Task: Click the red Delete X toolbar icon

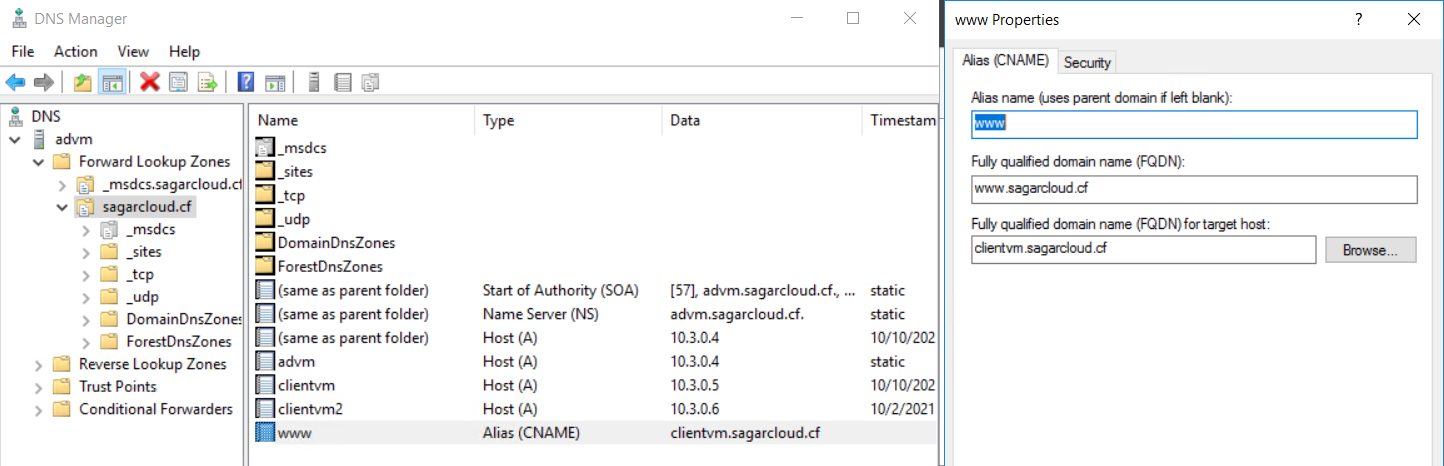Action: (x=150, y=82)
